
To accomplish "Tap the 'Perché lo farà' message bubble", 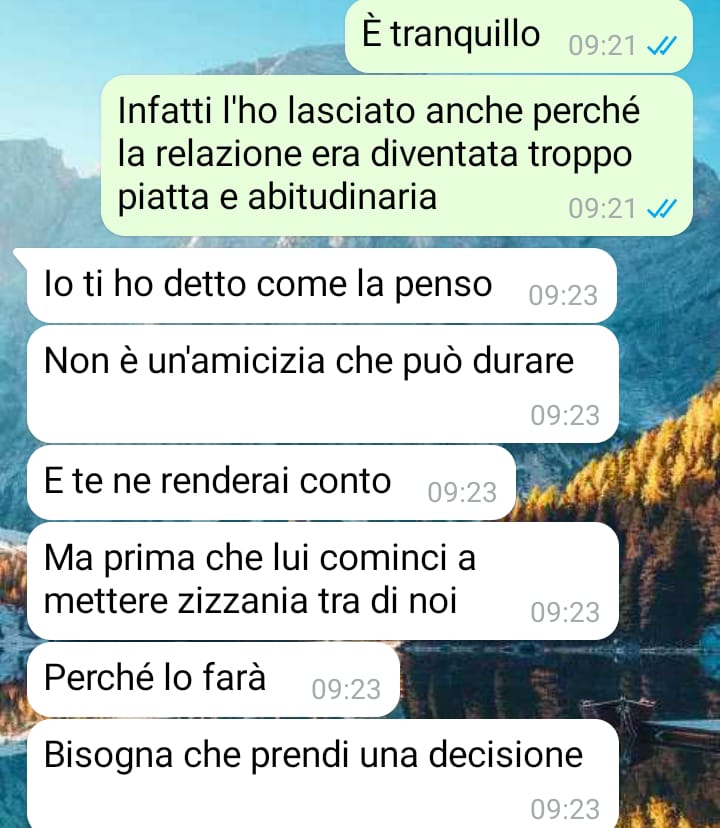I will click(x=213, y=680).
